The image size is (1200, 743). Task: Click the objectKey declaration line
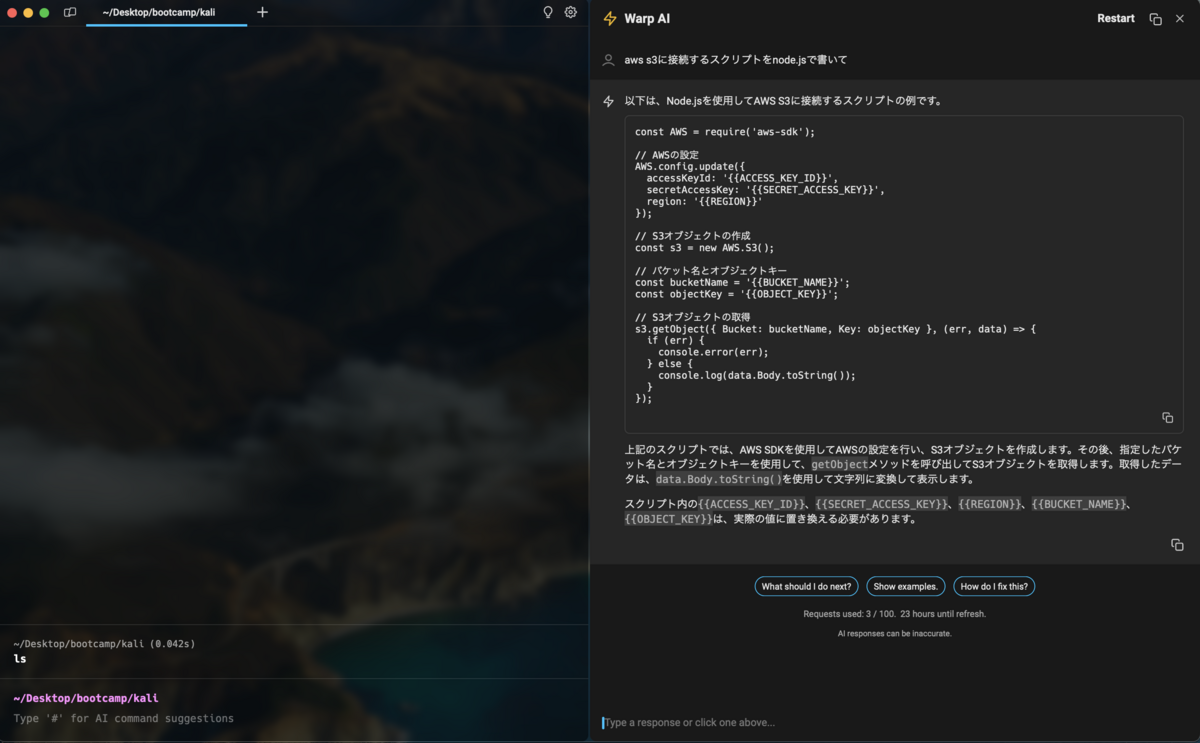(x=736, y=294)
